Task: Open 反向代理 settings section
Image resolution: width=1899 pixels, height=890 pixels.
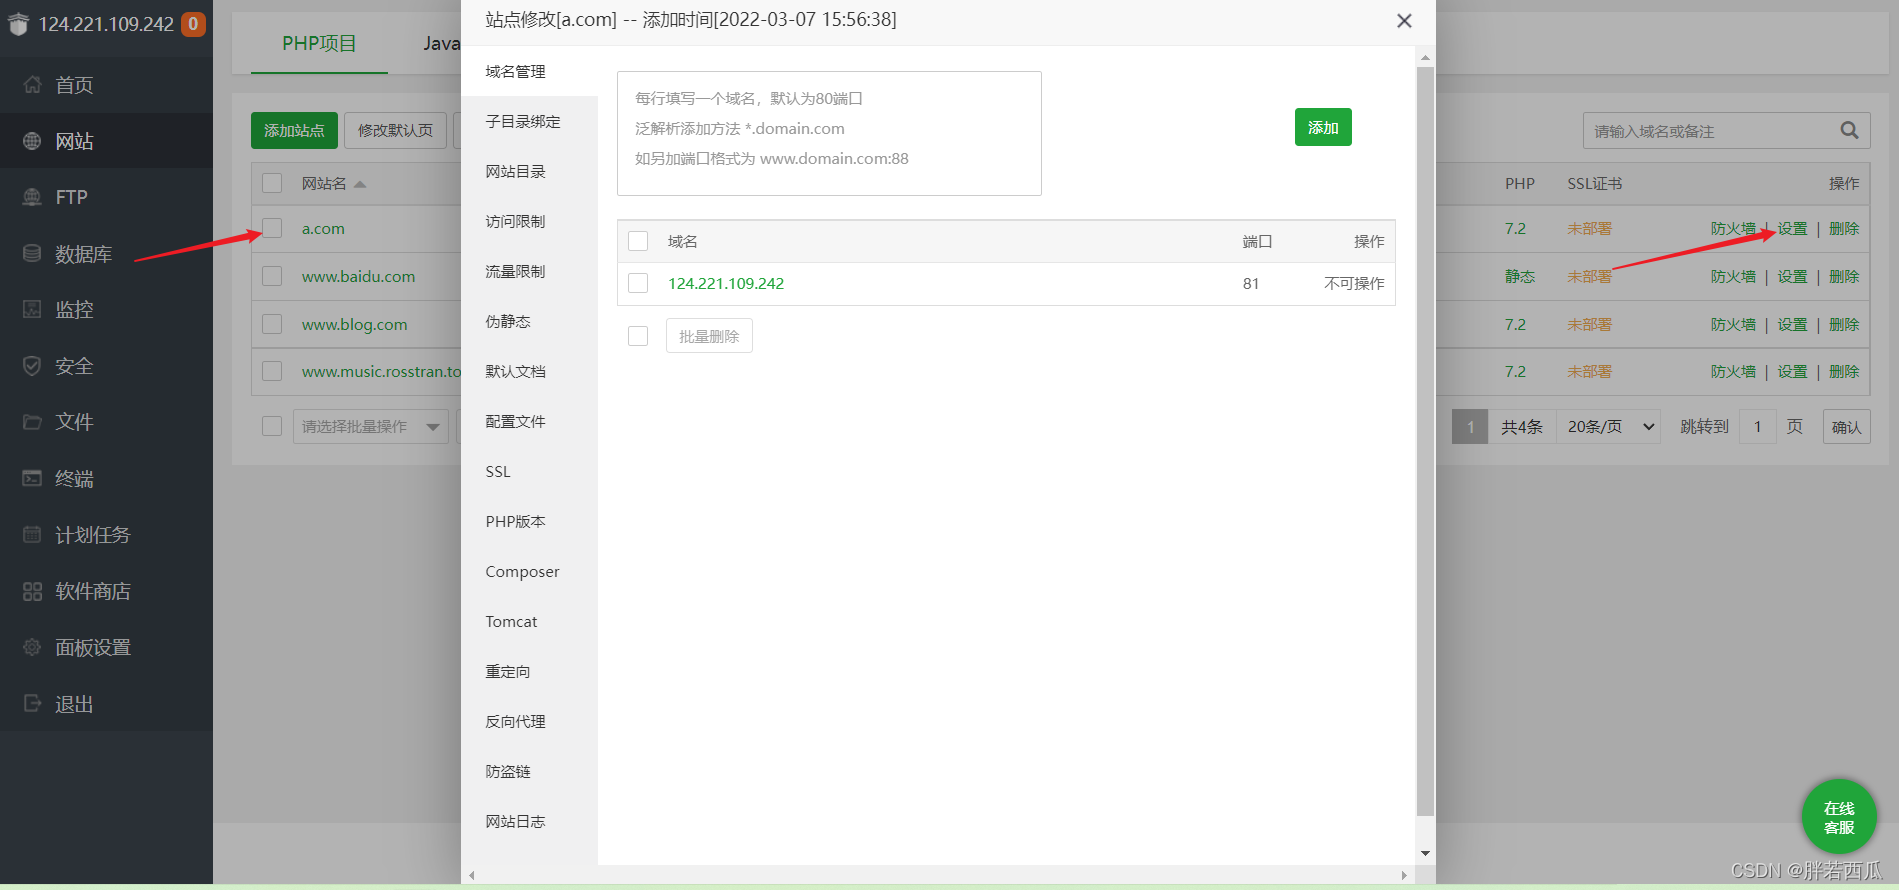Action: click(529, 721)
